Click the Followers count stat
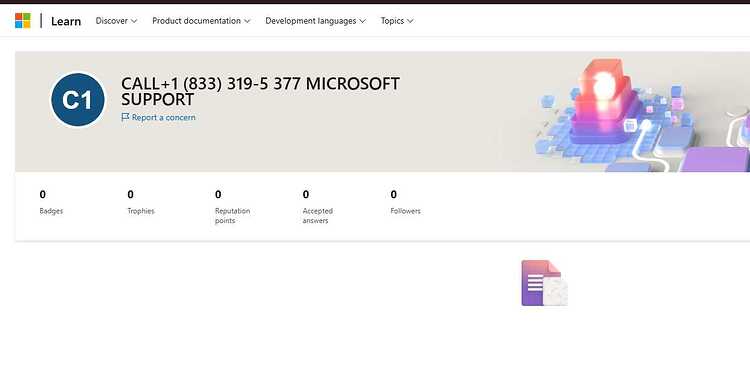Viewport: 750px width, 378px height. (406, 202)
